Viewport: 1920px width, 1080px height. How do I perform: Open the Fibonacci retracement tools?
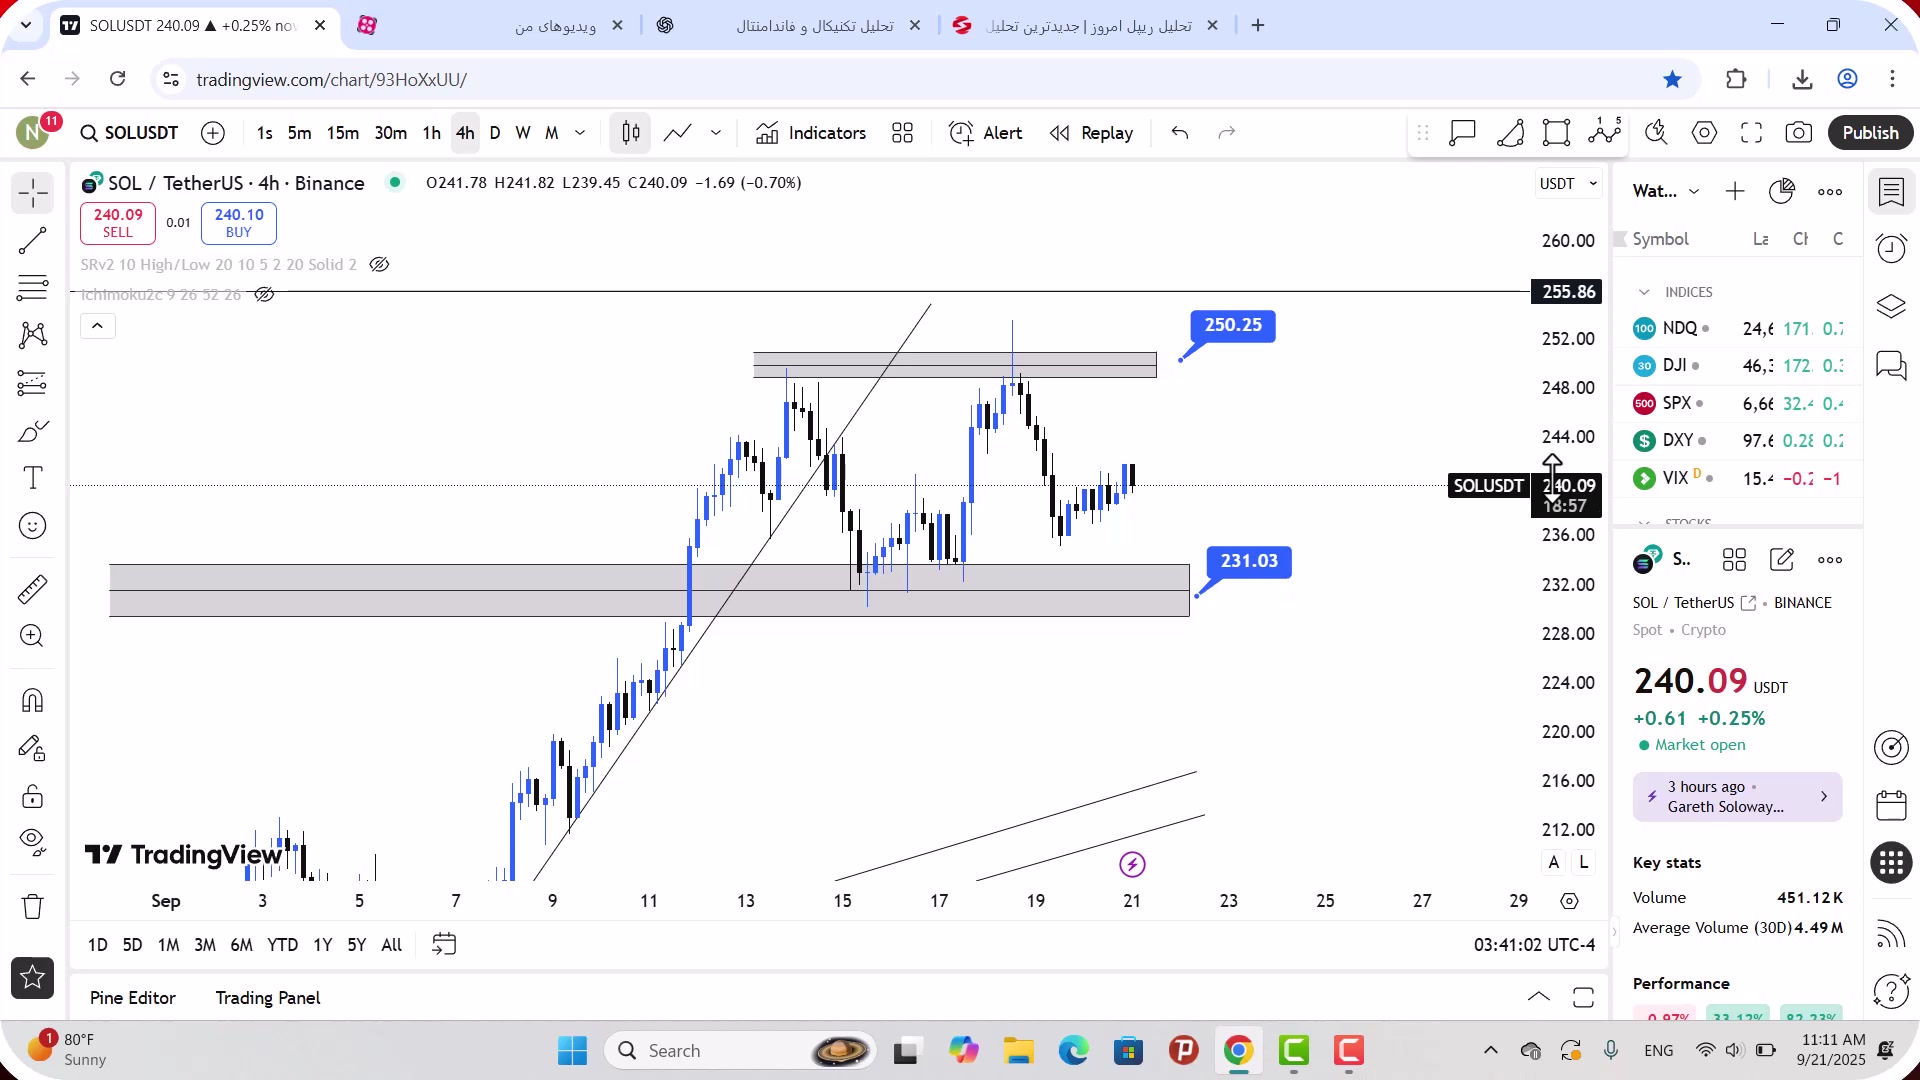coord(33,288)
